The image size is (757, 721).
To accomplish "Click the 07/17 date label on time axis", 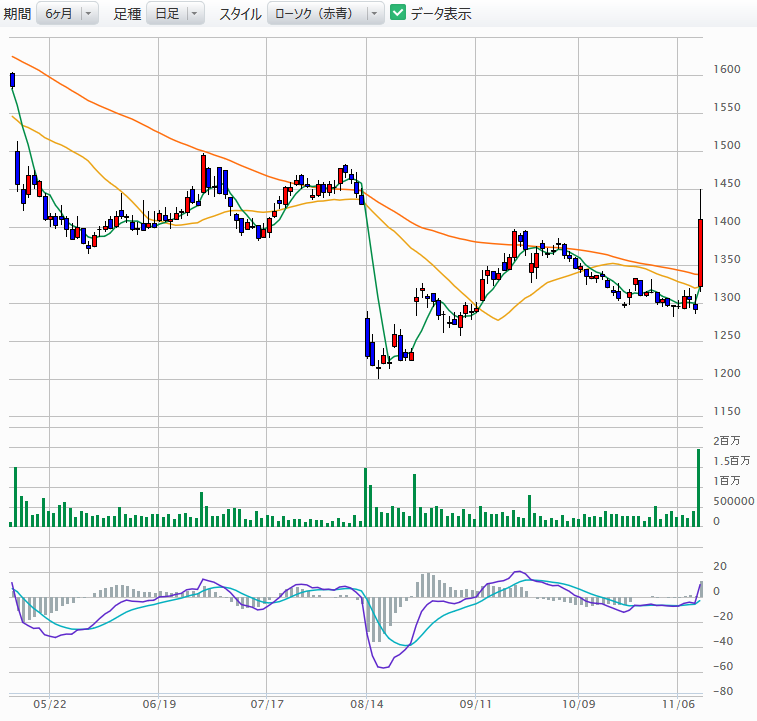I will 266,705.
